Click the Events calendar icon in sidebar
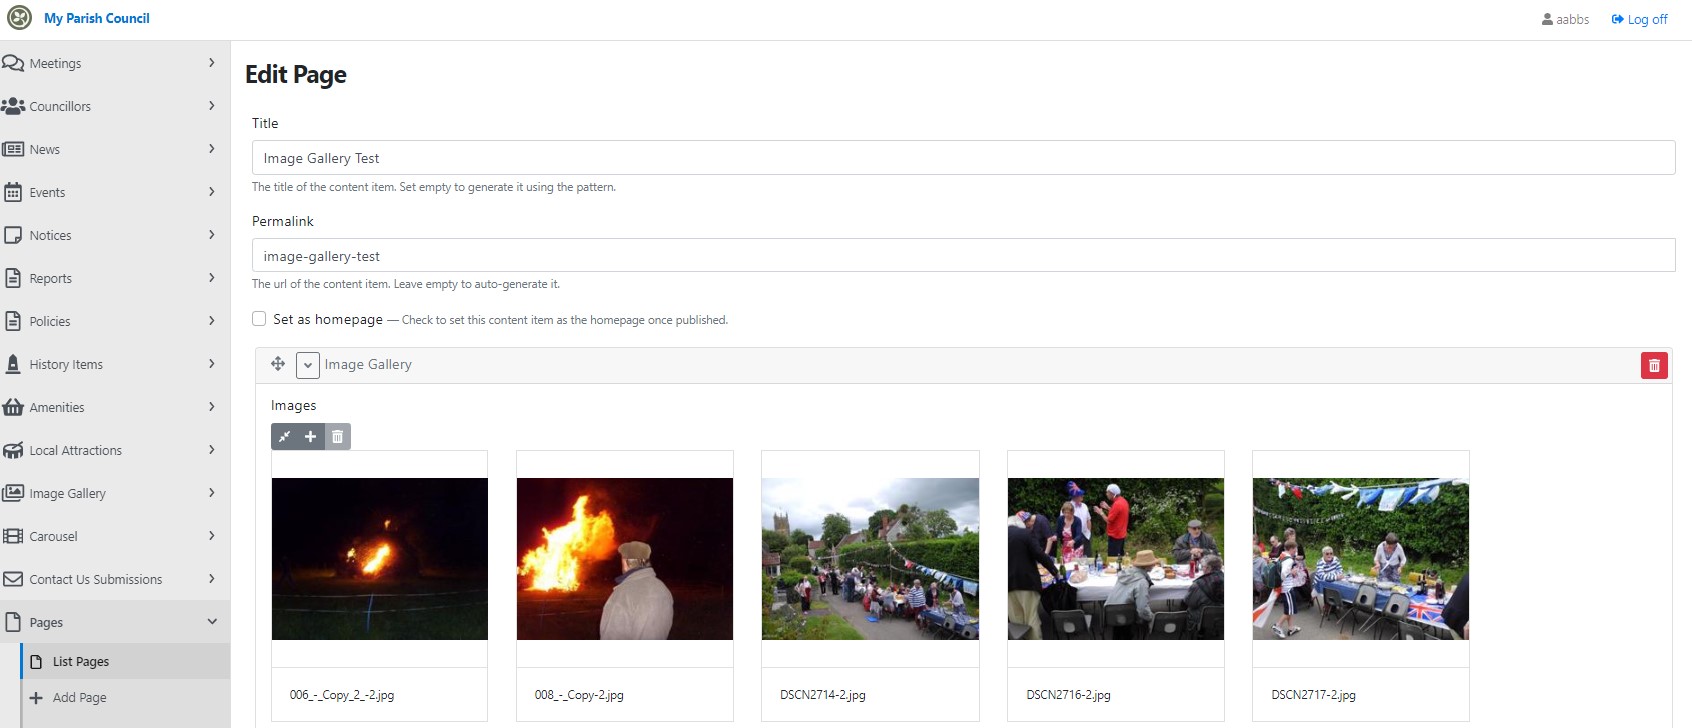The height and width of the screenshot is (728, 1692). [13, 192]
